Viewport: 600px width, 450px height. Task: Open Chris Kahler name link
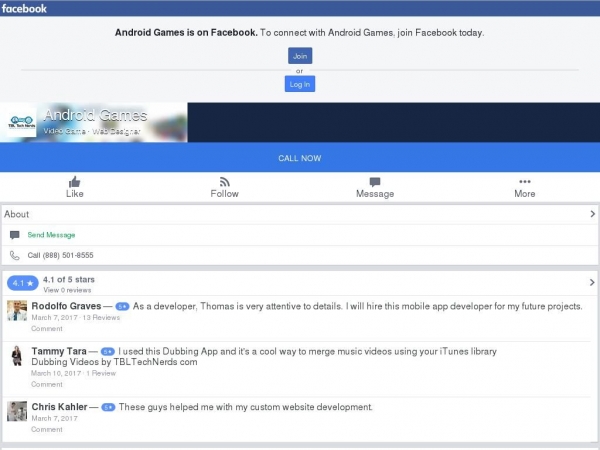[x=59, y=407]
